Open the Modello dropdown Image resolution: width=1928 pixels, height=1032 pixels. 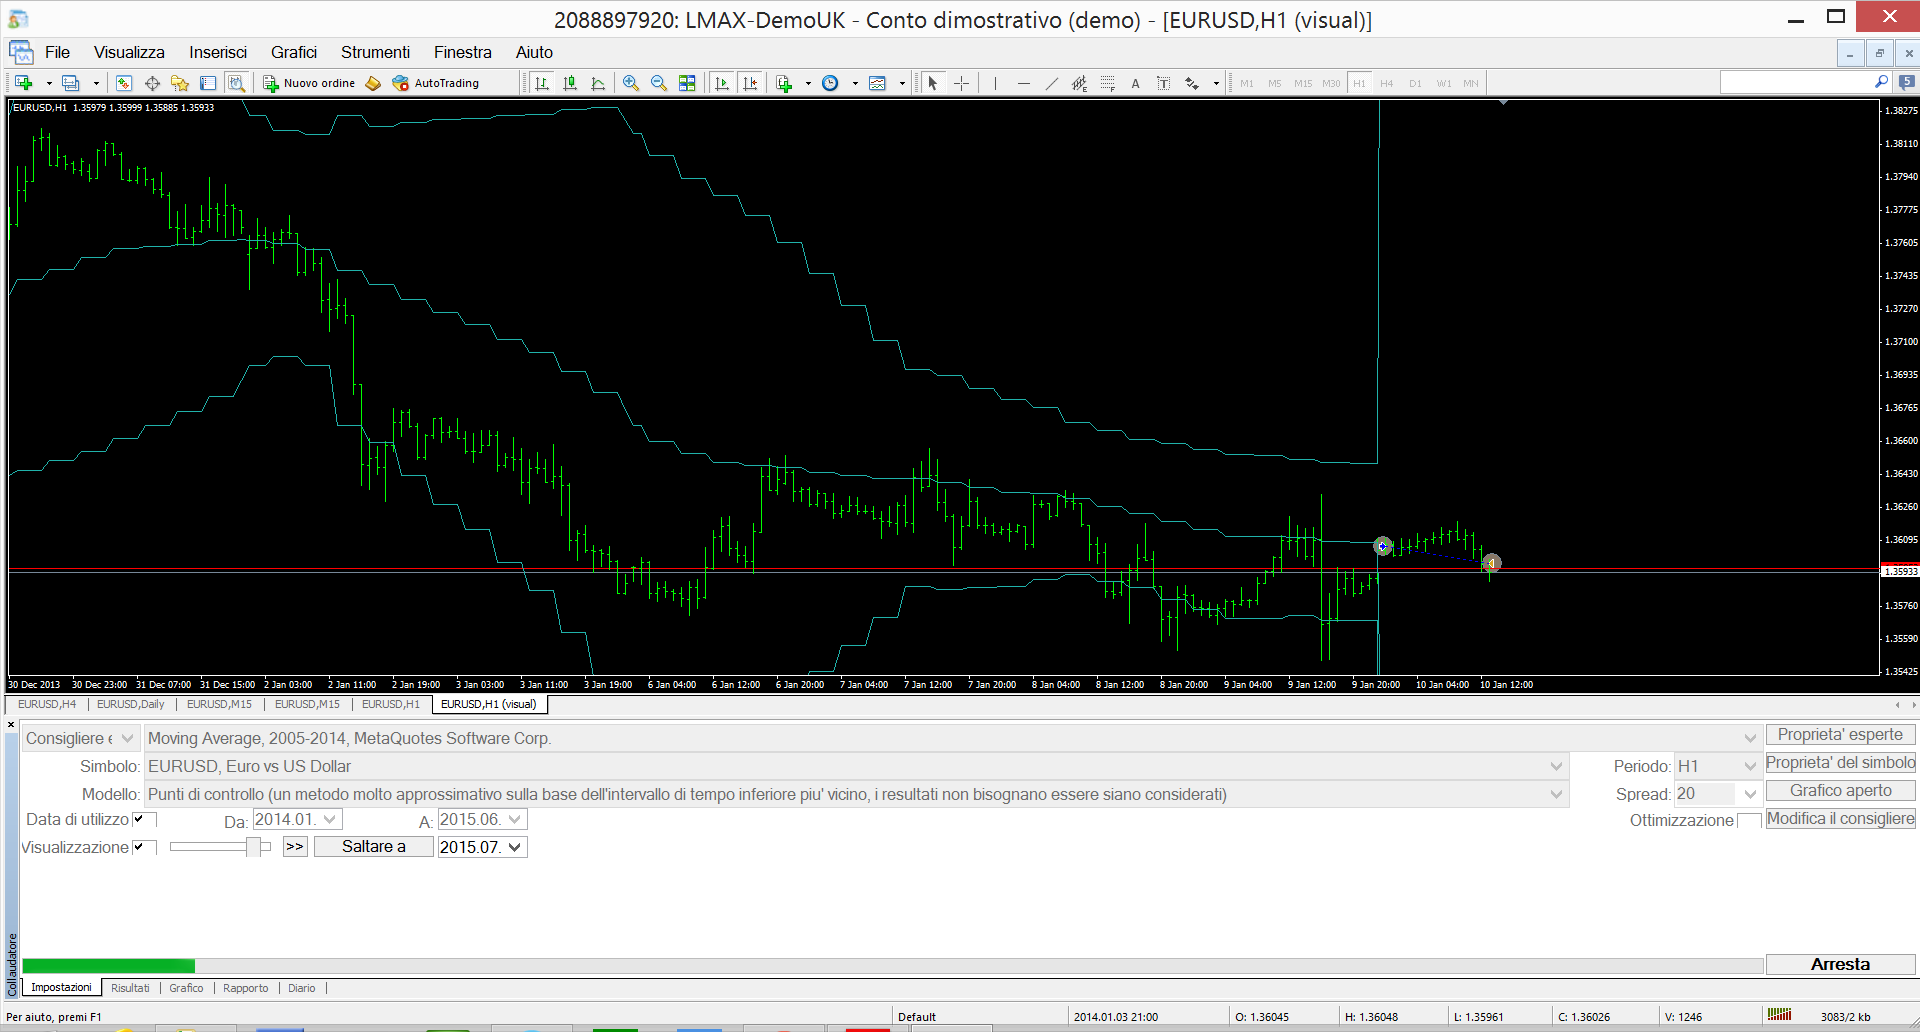pos(1556,794)
